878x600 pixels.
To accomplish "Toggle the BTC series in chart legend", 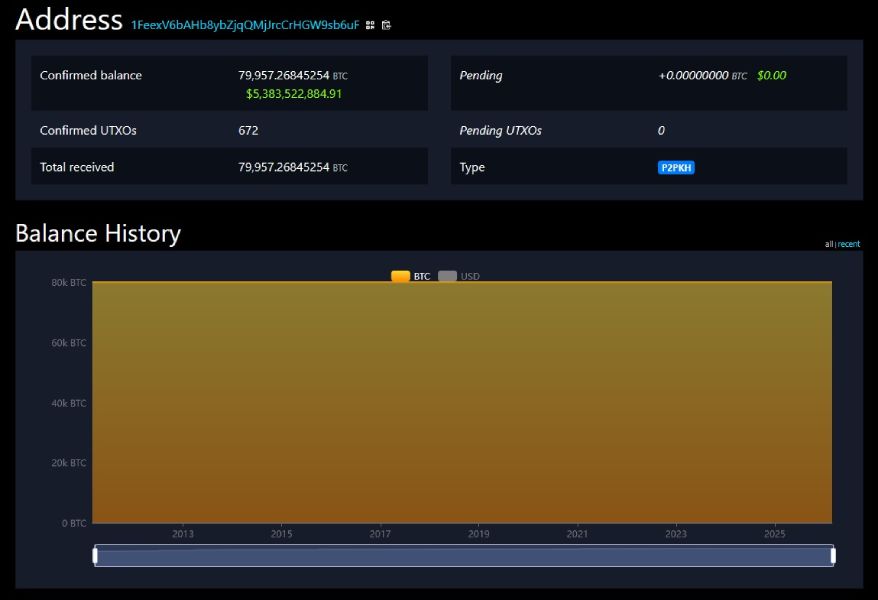I will (411, 276).
